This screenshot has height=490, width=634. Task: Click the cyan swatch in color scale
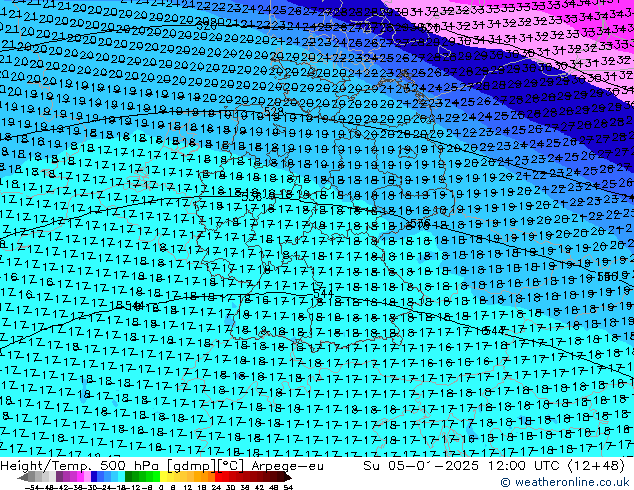pyautogui.click(x=122, y=477)
